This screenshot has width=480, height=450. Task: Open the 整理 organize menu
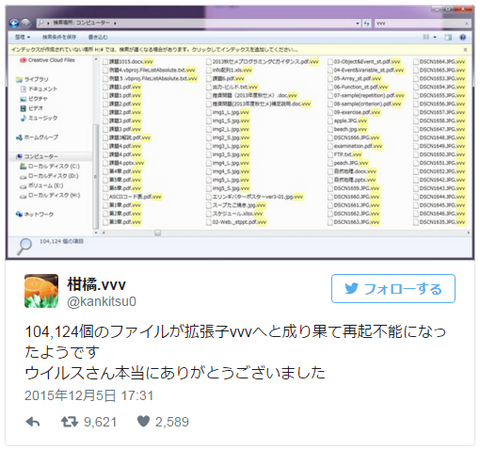point(23,37)
